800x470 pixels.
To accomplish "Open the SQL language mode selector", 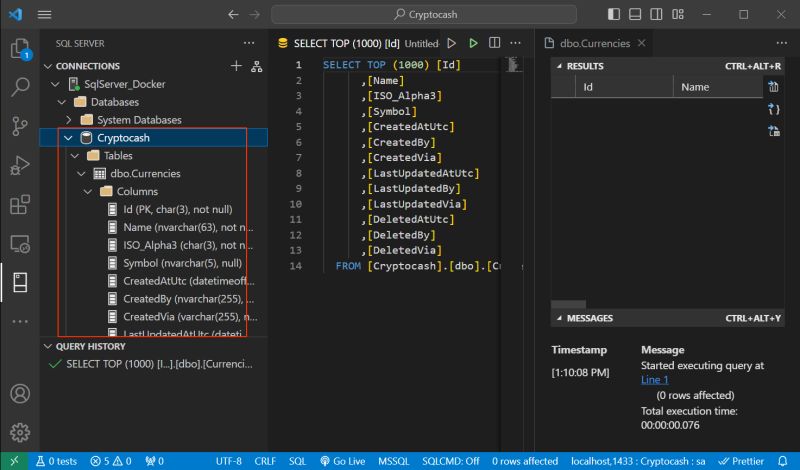I will (297, 461).
